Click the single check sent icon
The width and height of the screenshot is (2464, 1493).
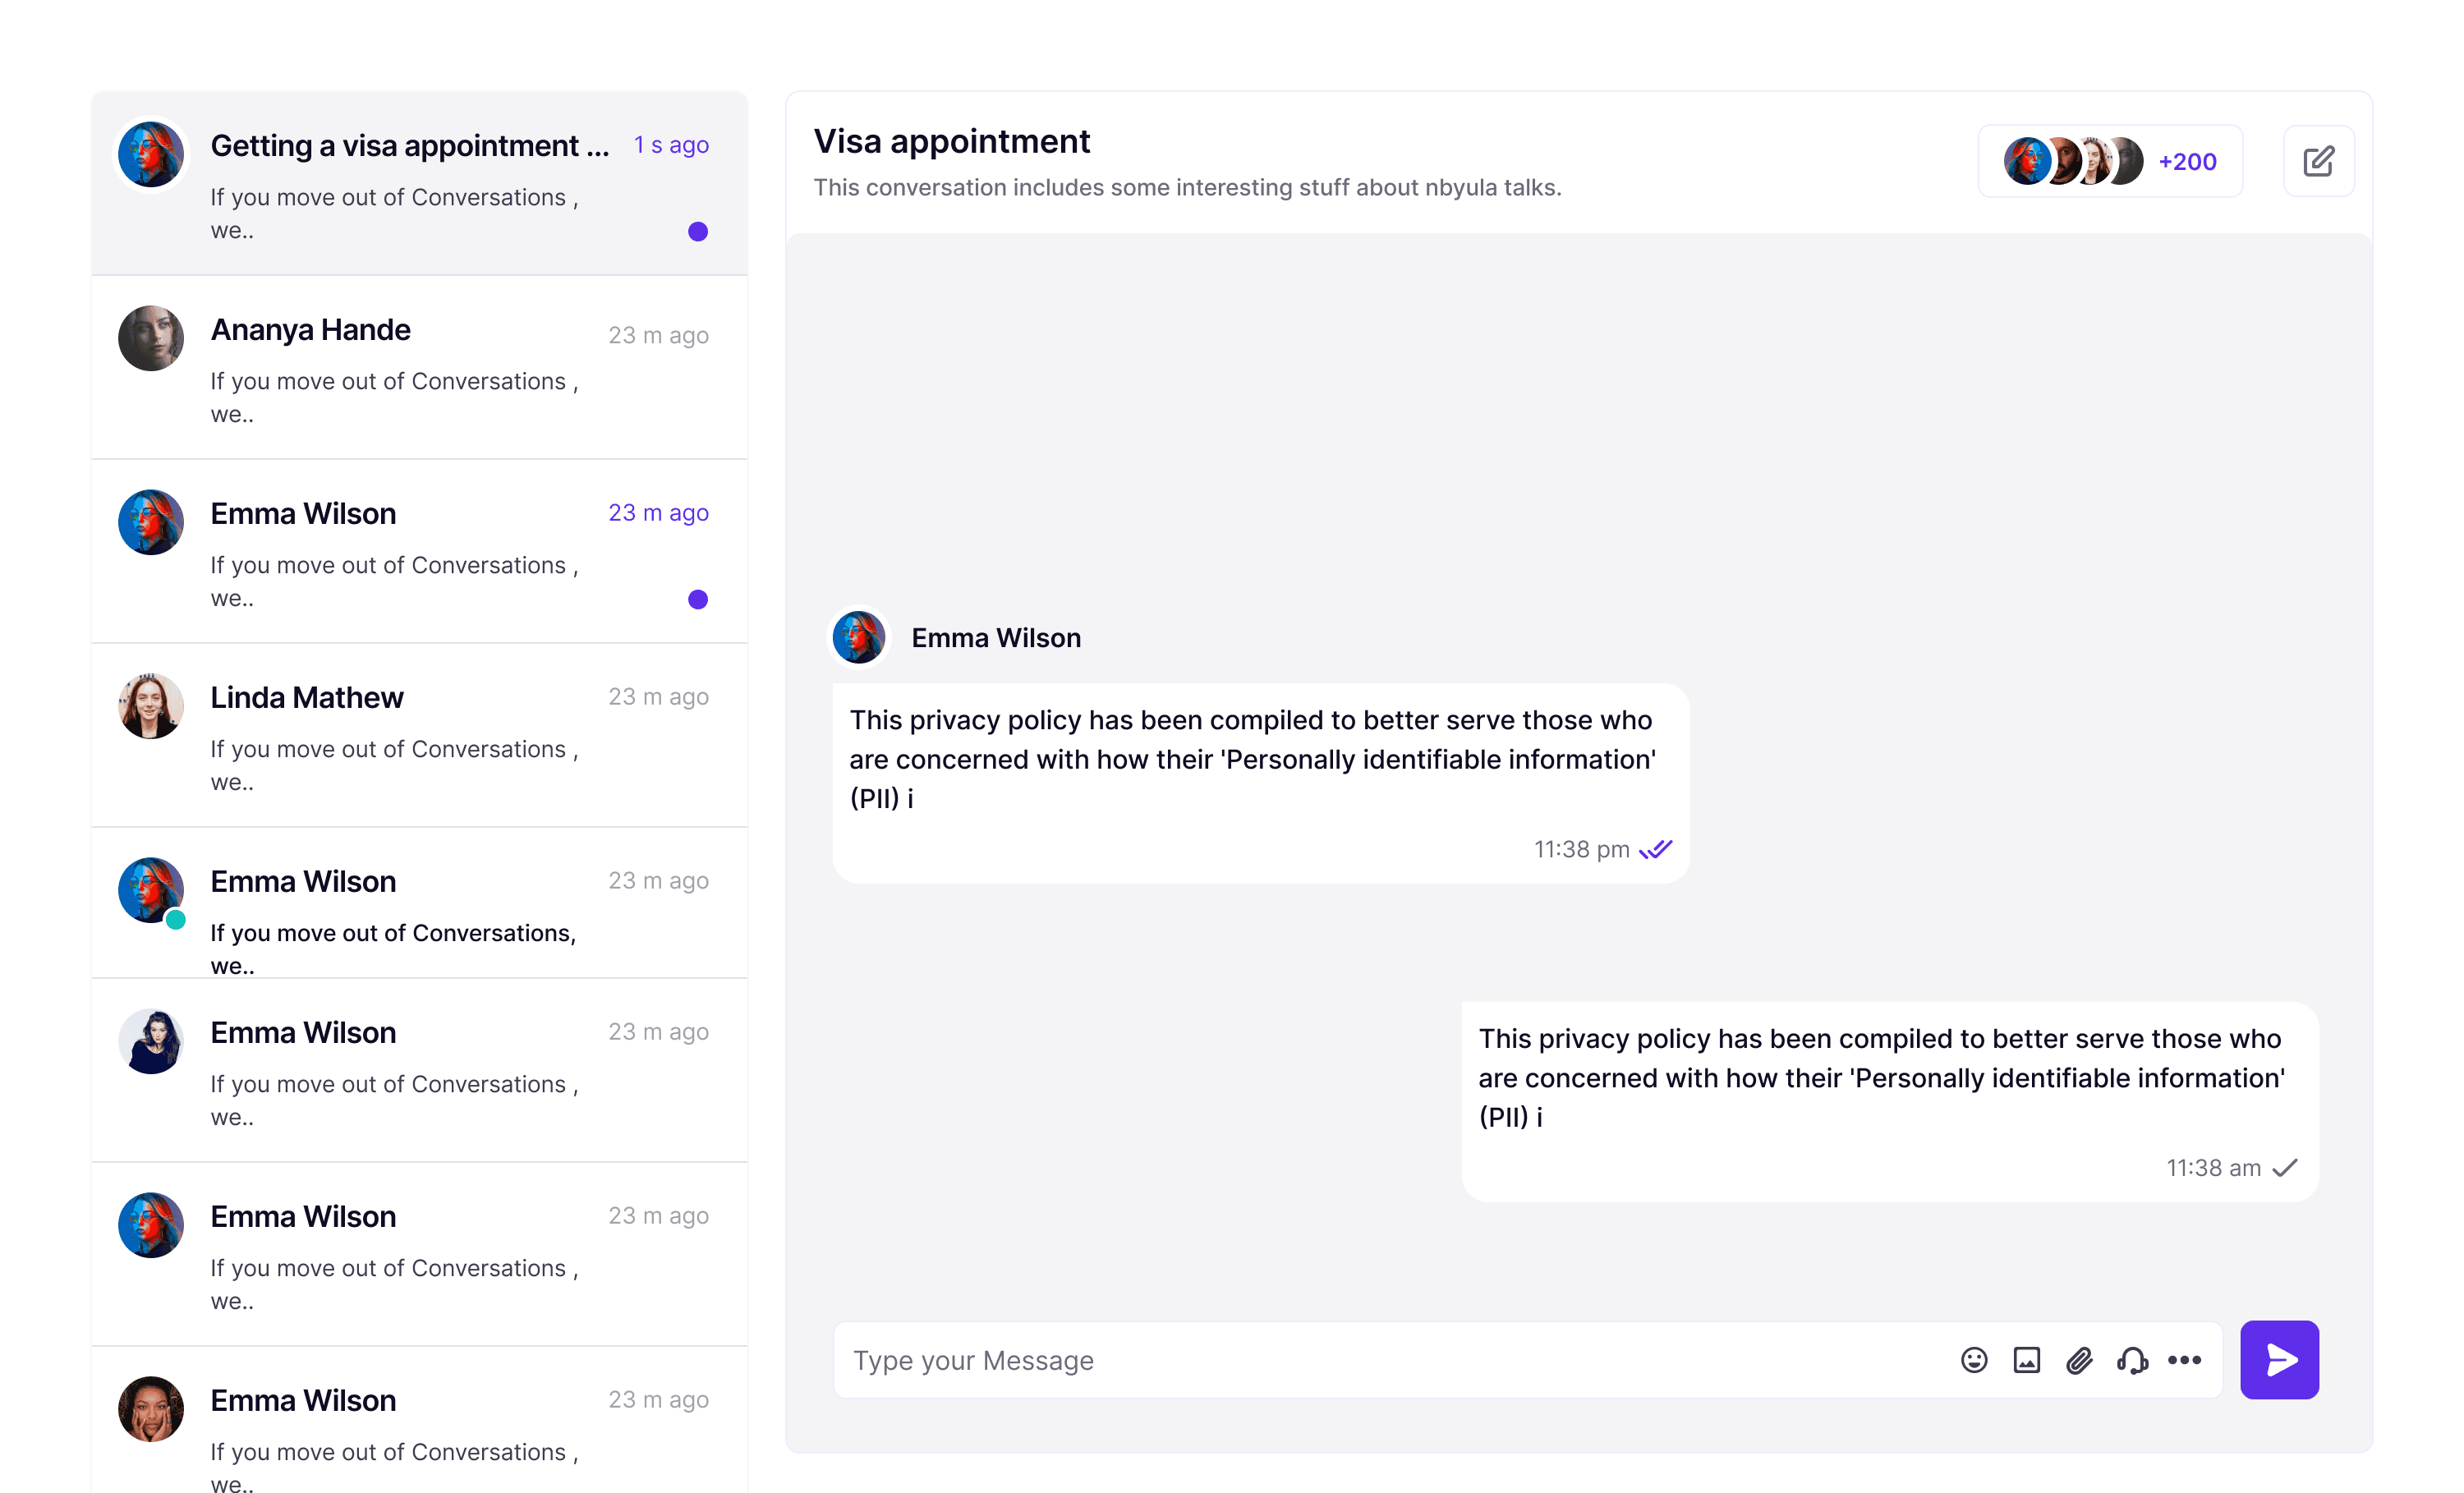[2284, 1168]
